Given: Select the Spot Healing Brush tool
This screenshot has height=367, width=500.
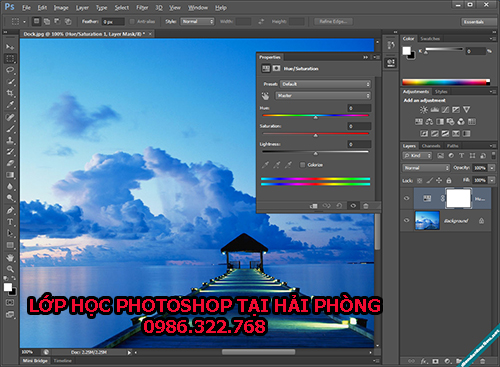Looking at the screenshot, I should coord(10,117).
